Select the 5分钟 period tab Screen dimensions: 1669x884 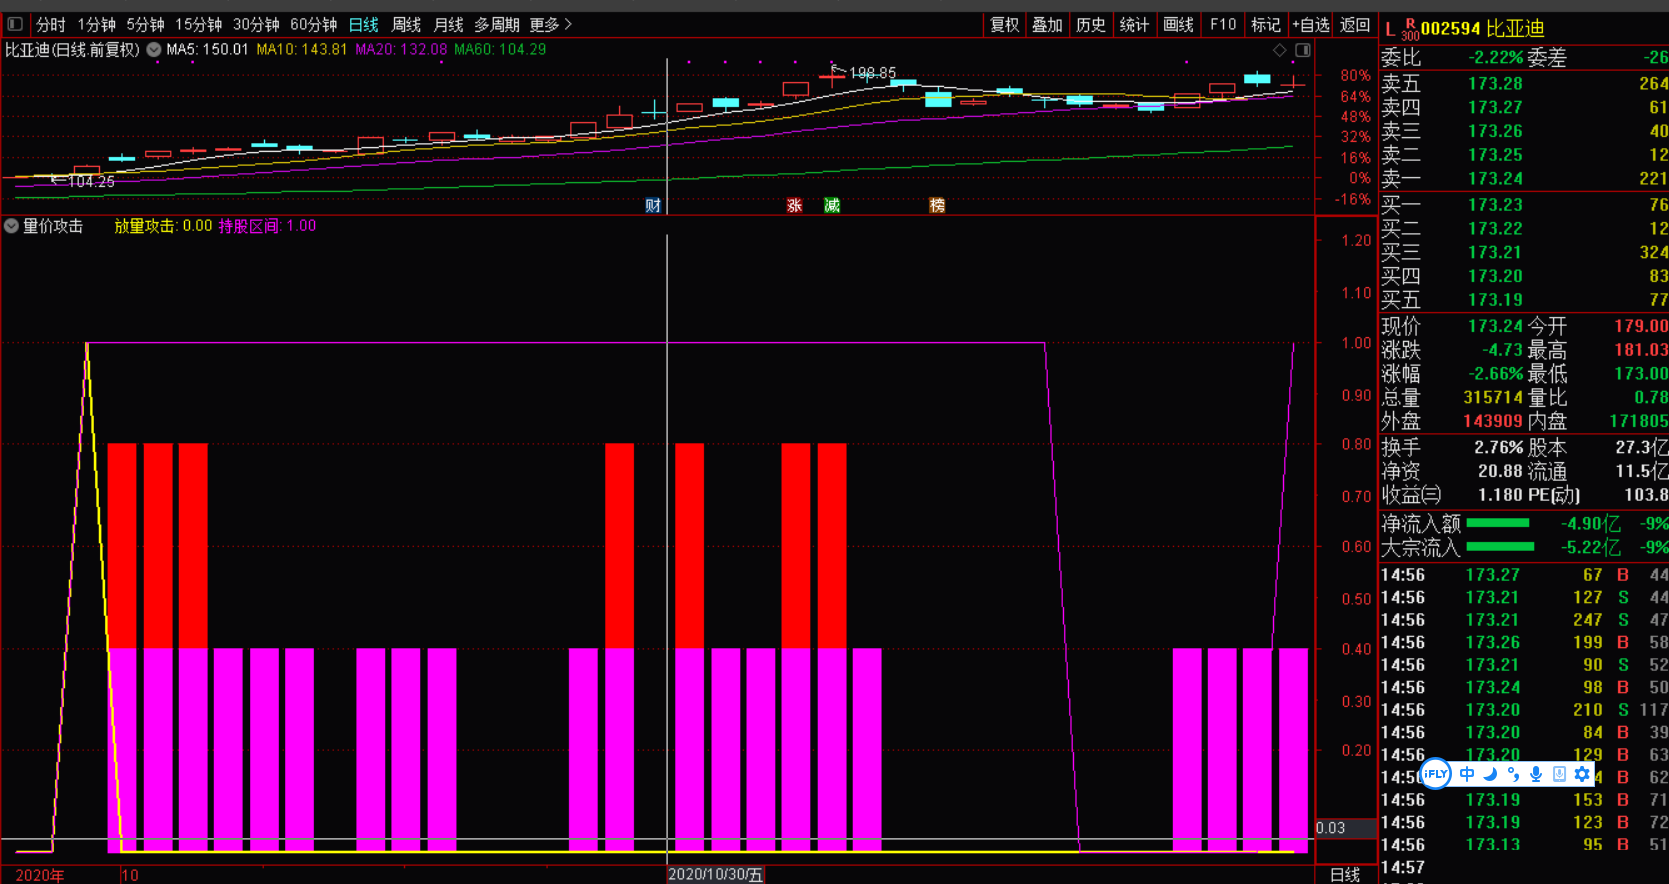(x=146, y=24)
